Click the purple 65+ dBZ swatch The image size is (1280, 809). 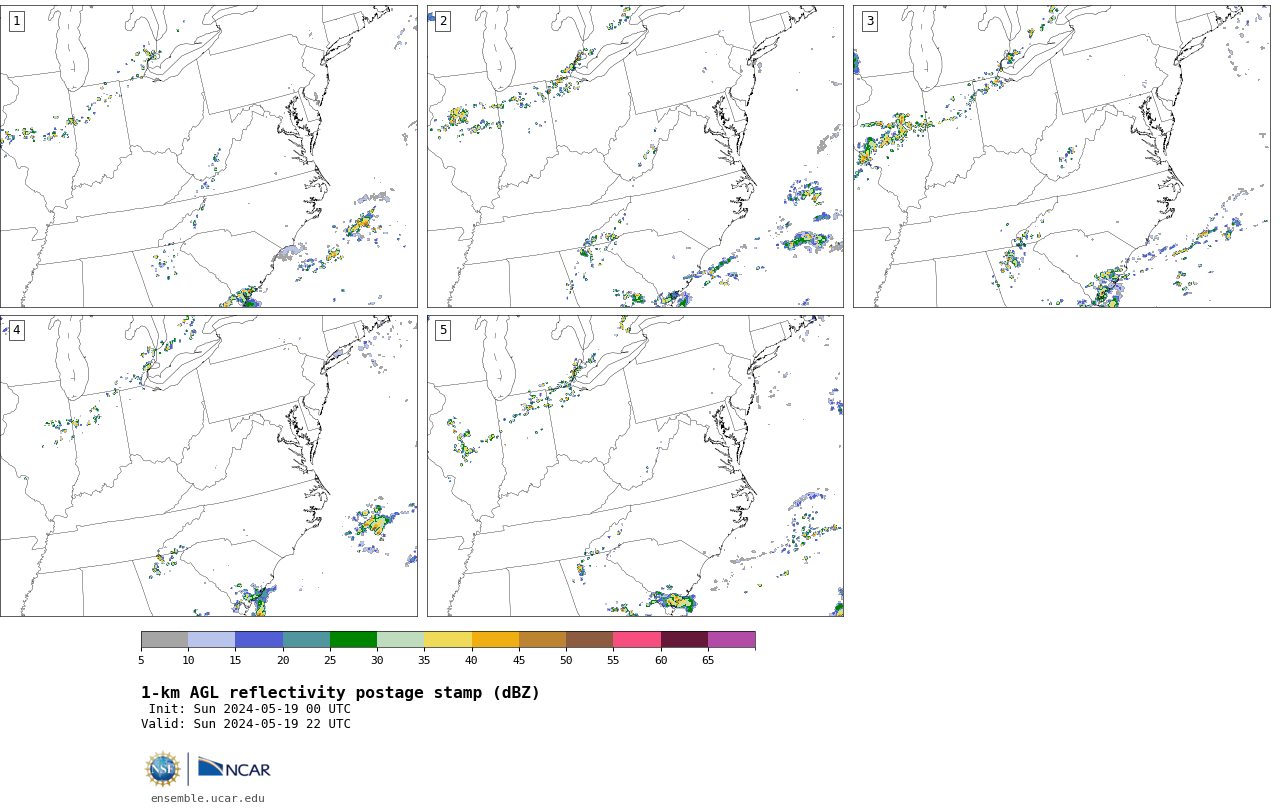pos(731,640)
